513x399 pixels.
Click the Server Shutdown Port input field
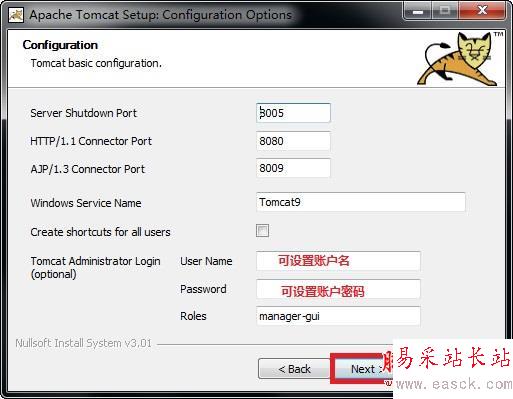point(293,113)
